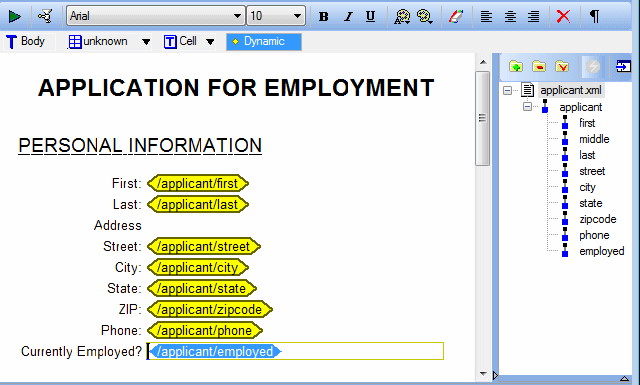The width and height of the screenshot is (640, 385).
Task: Click the document scrollbar down arrow
Action: tap(483, 374)
